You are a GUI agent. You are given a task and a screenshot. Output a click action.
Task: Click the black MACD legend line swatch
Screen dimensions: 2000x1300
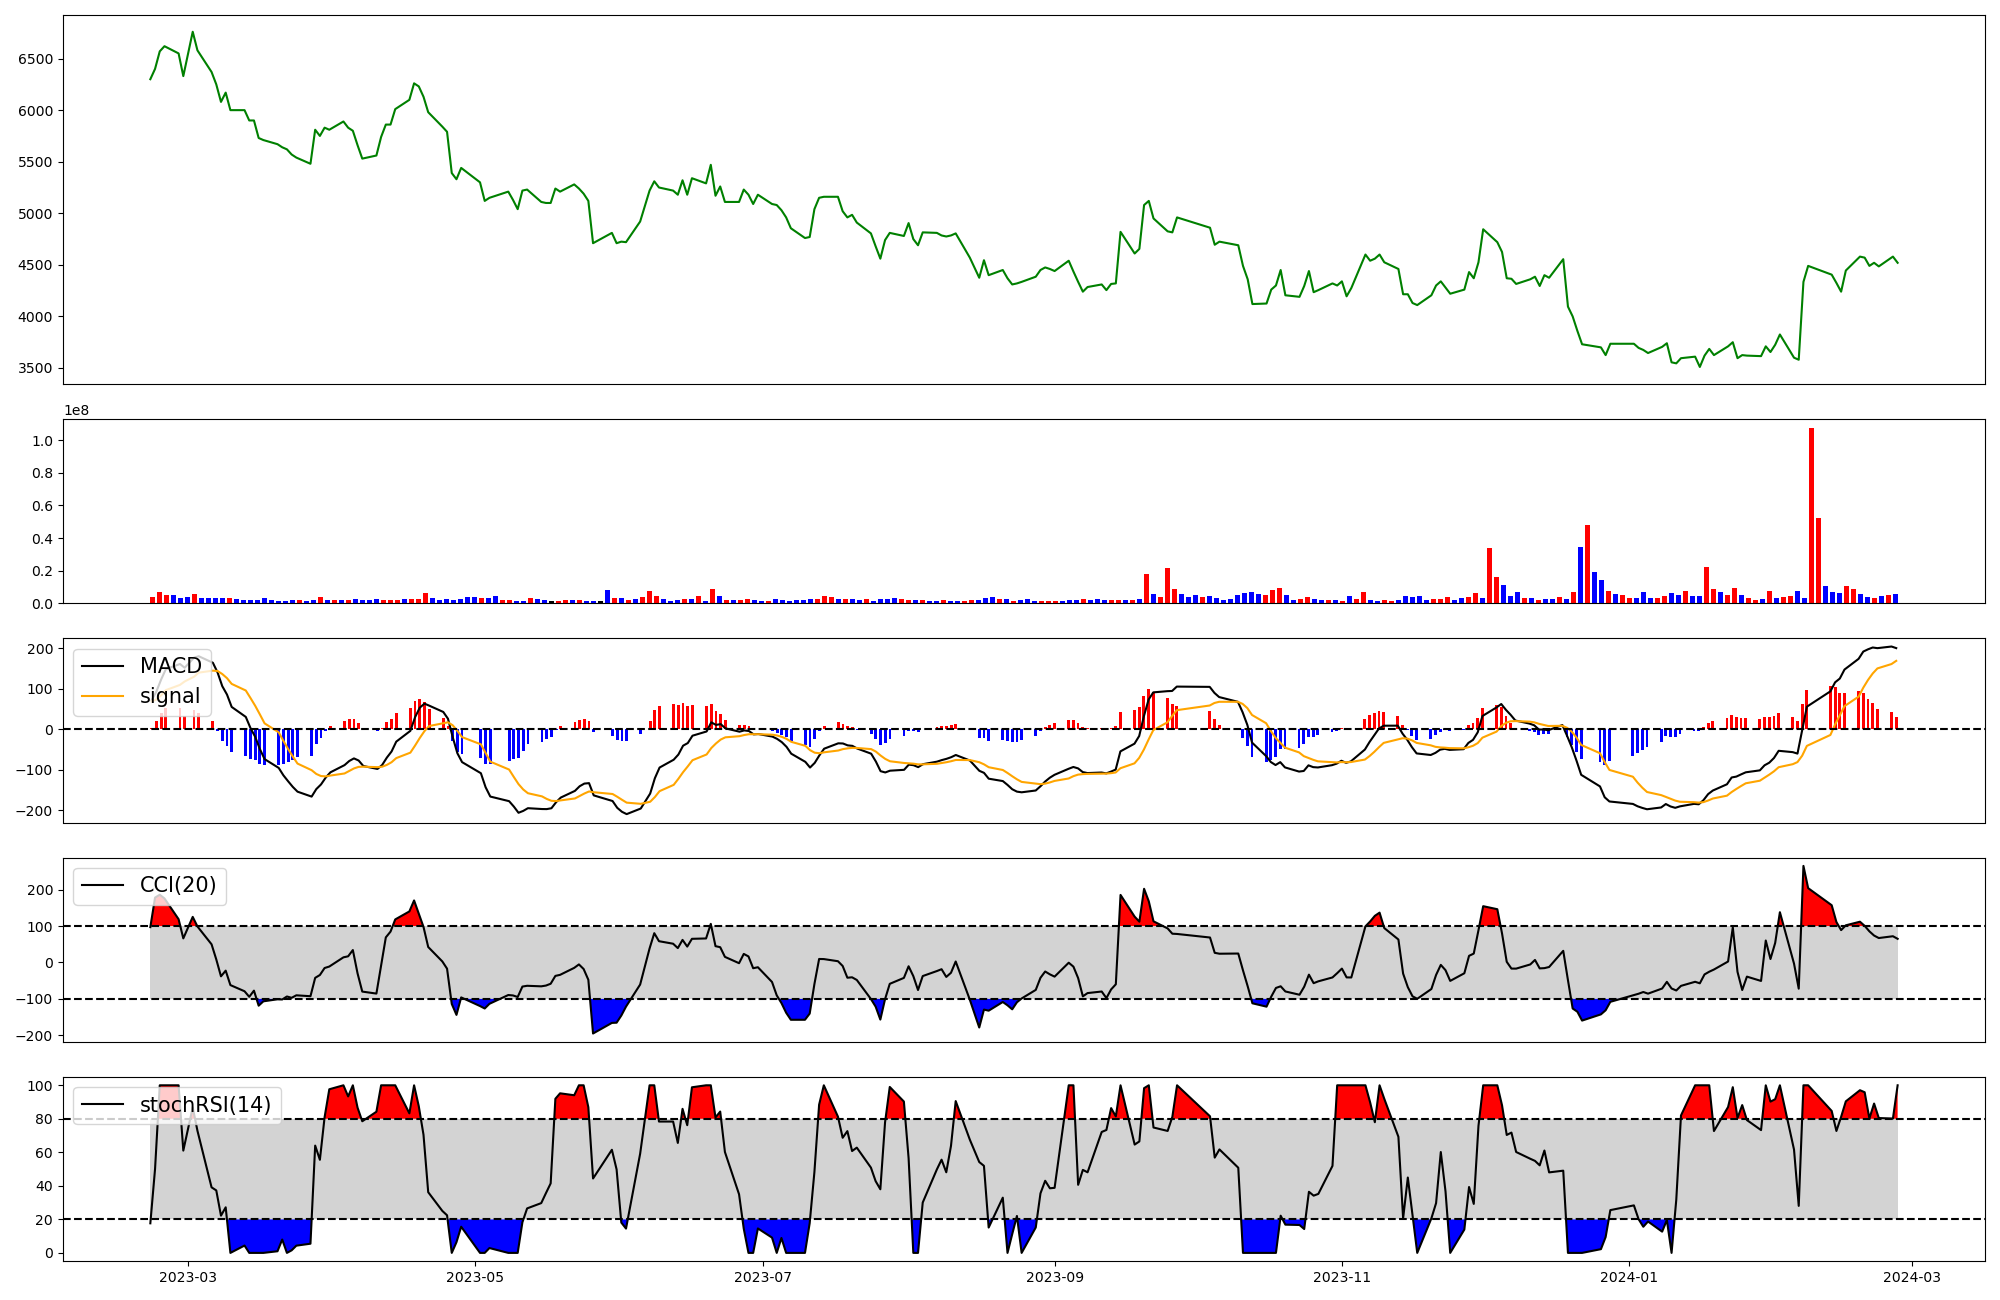pos(102,666)
